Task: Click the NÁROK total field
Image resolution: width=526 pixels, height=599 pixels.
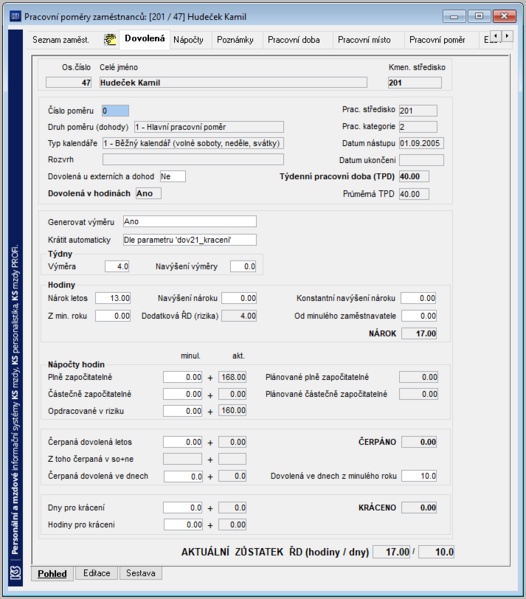Action: coord(419,333)
